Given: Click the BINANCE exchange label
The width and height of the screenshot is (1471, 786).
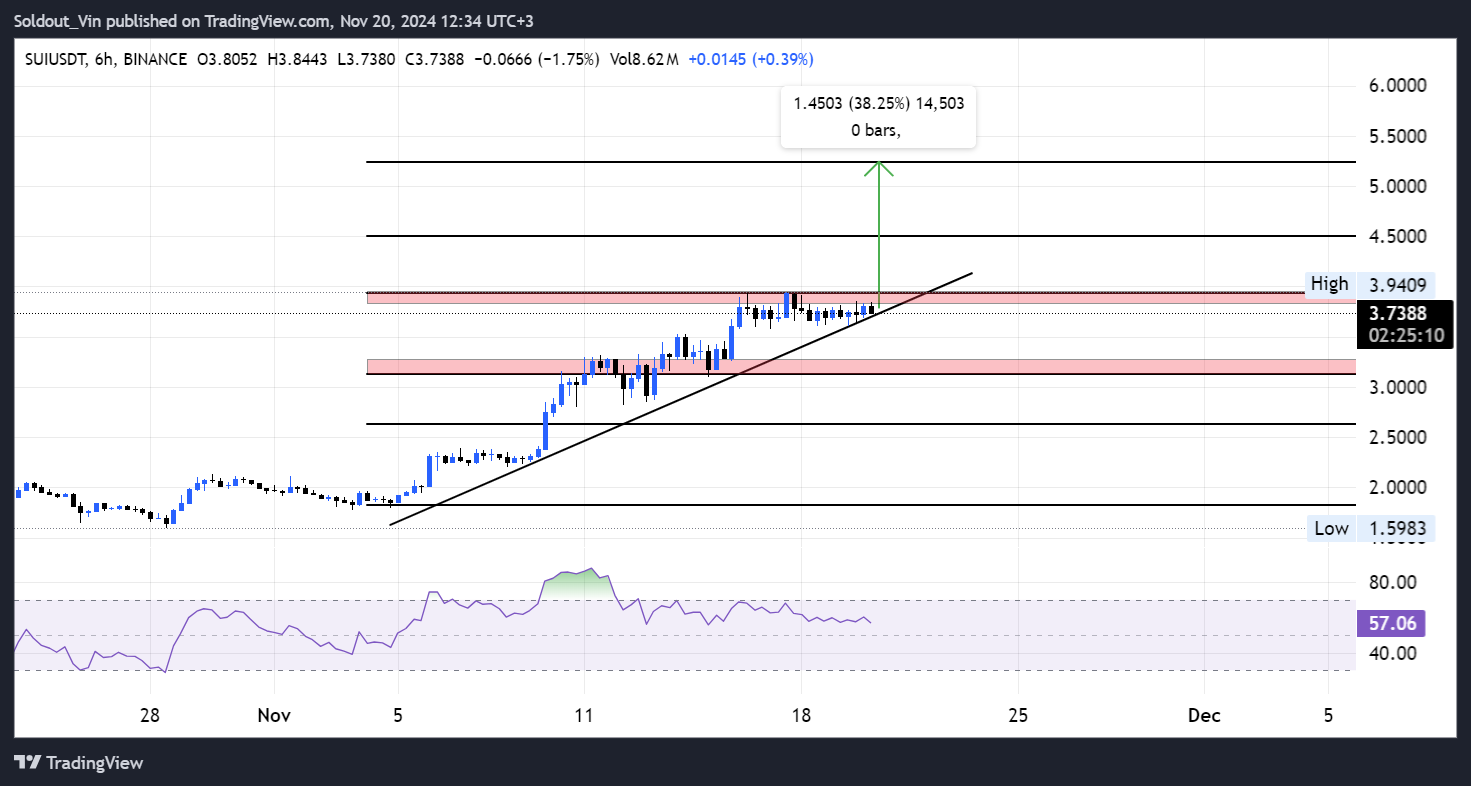Looking at the screenshot, I should point(155,59).
